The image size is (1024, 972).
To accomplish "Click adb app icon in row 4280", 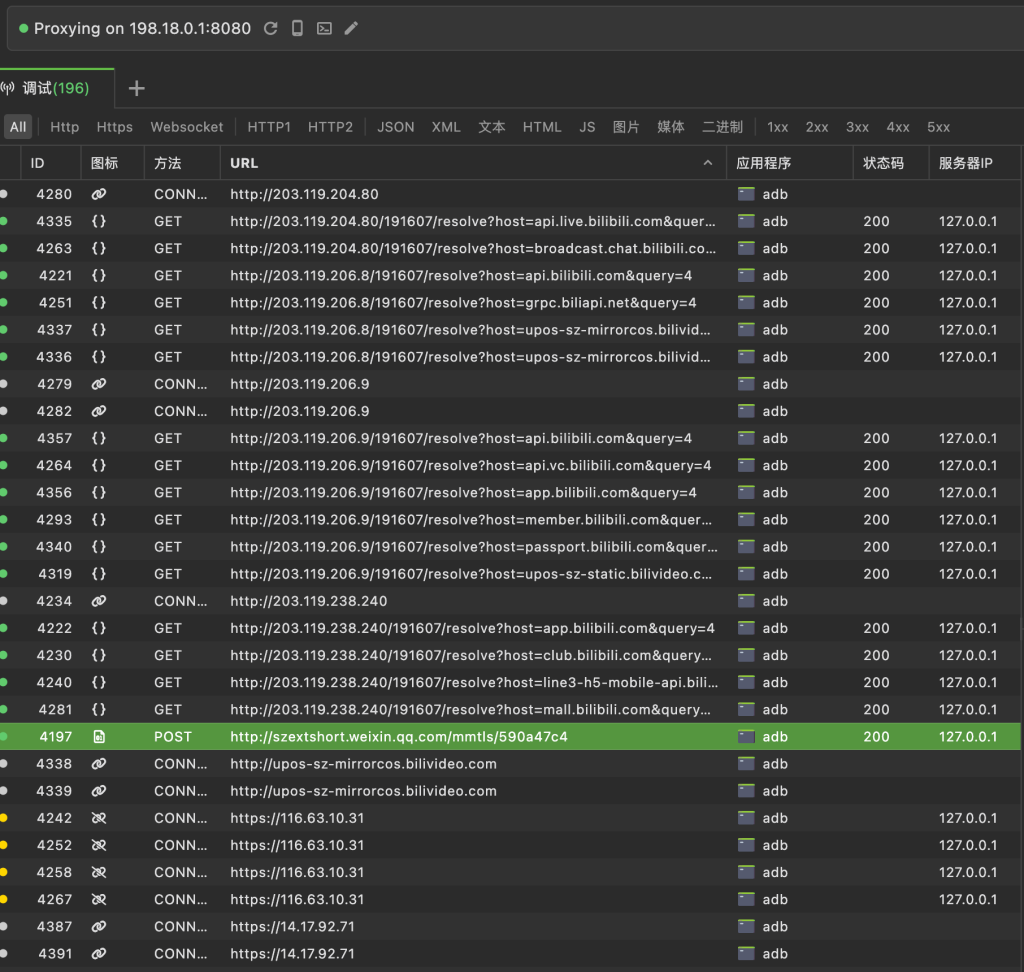I will click(746, 194).
